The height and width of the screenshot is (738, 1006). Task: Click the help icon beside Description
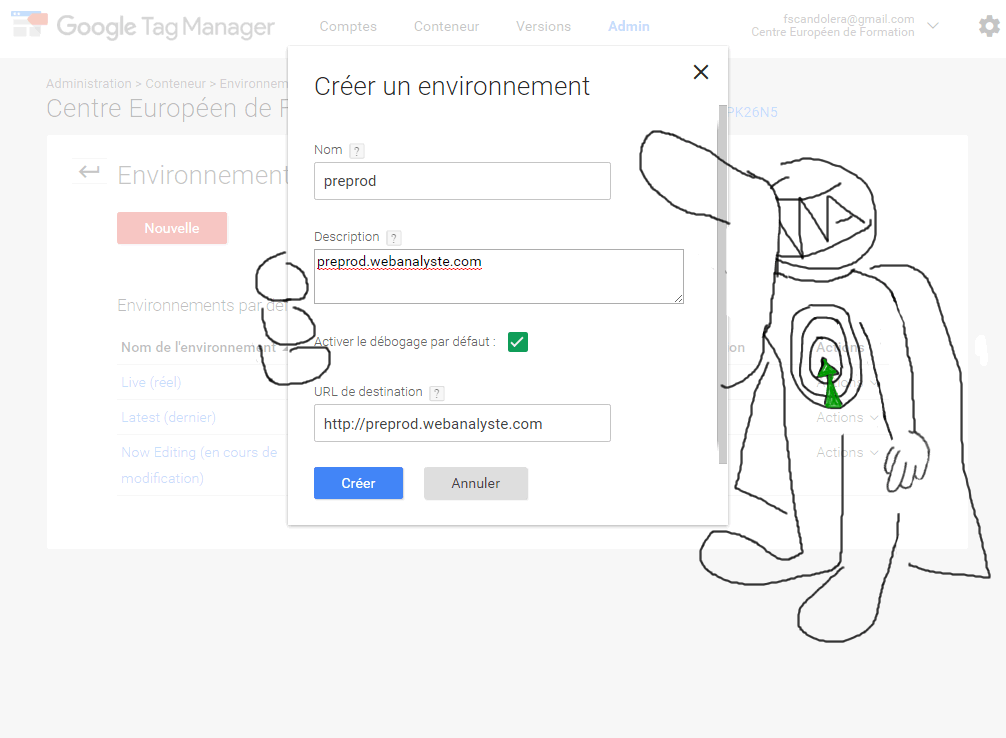tap(393, 238)
